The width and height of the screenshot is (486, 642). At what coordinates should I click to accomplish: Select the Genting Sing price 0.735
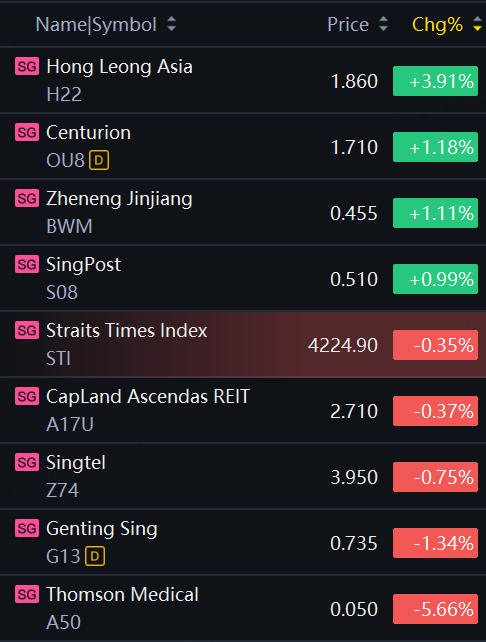[x=354, y=543]
